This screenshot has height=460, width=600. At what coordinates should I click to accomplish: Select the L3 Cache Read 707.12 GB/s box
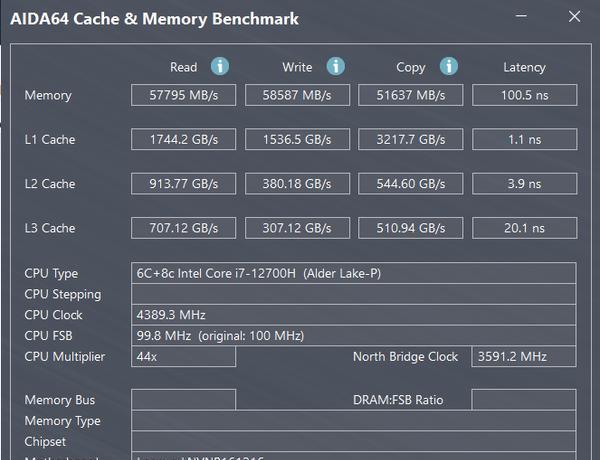click(183, 228)
